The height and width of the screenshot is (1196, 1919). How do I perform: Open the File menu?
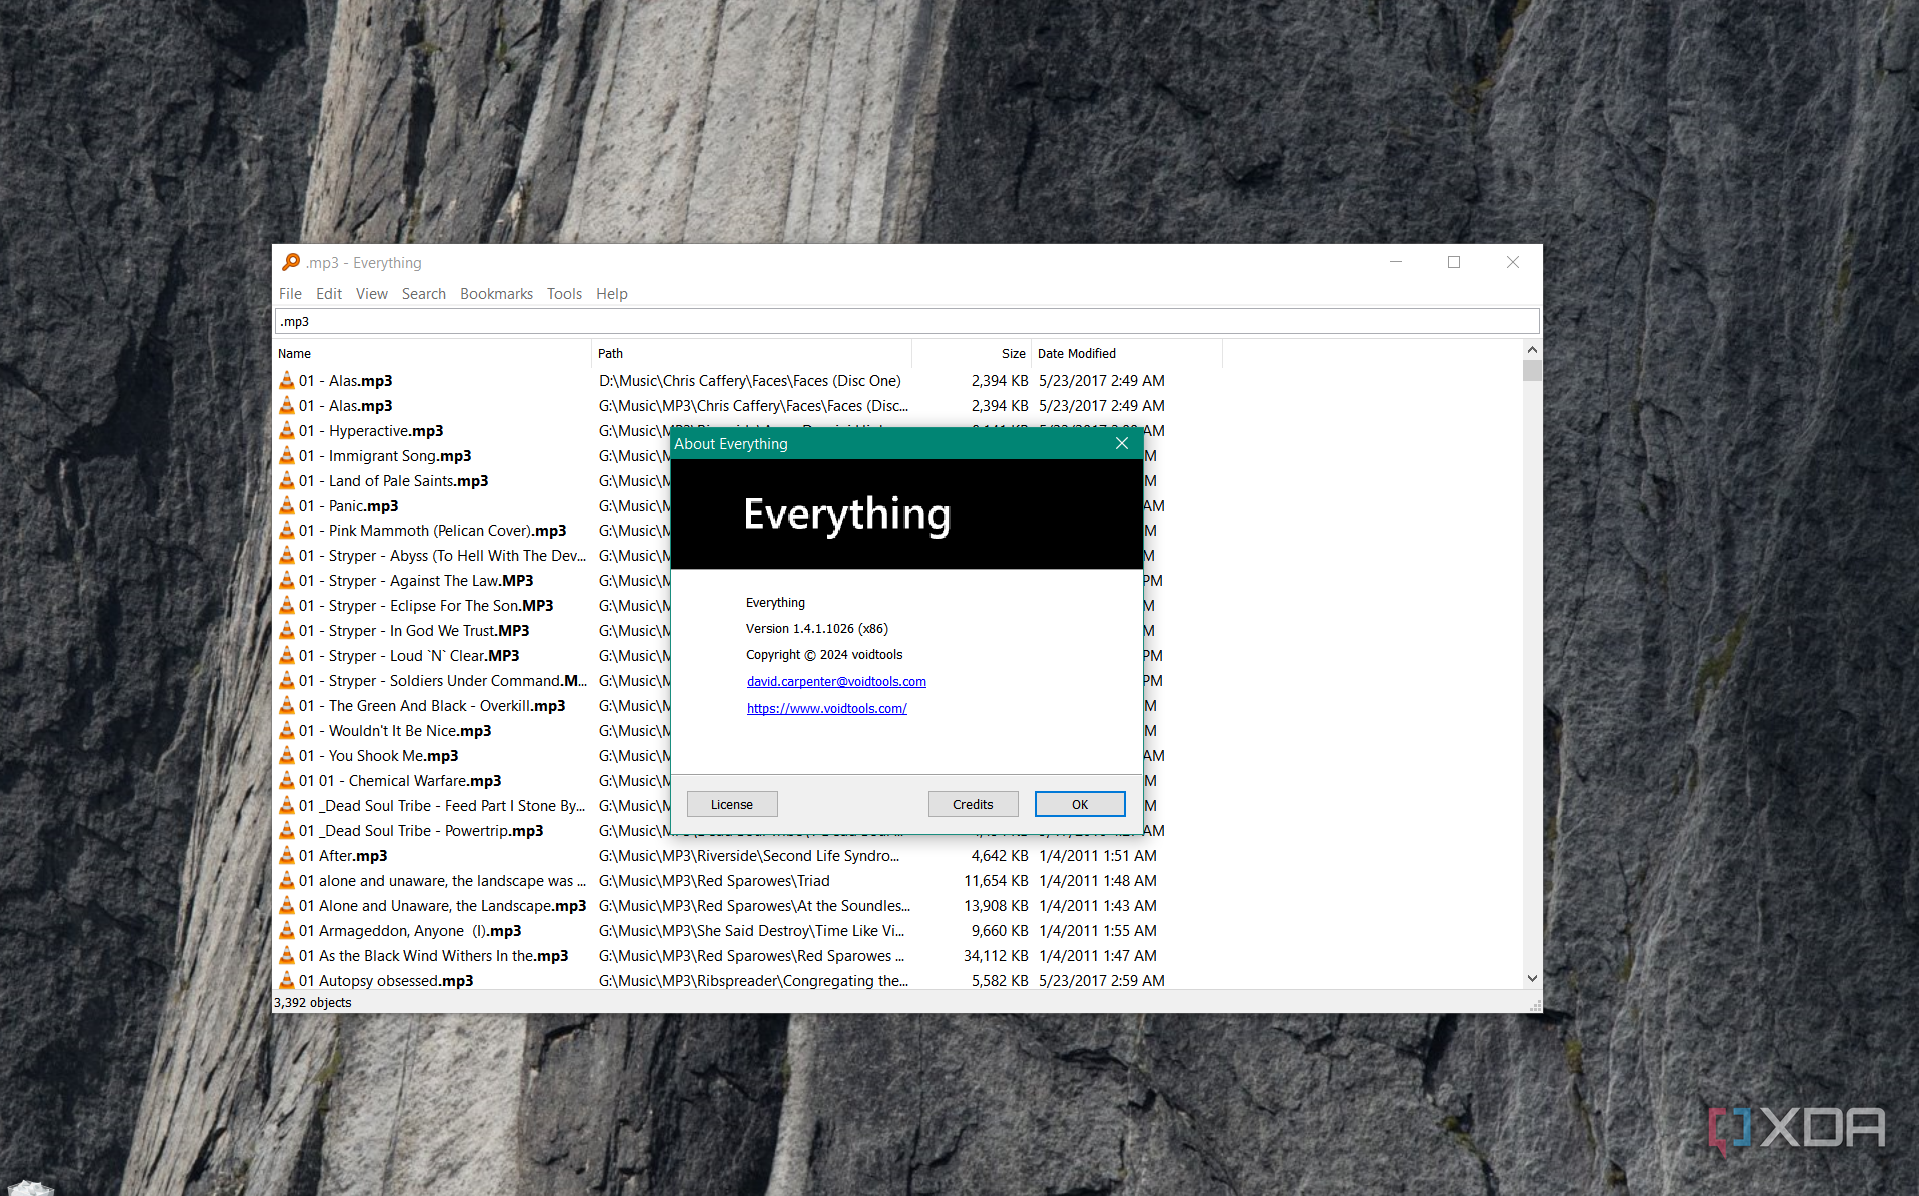[x=290, y=294]
